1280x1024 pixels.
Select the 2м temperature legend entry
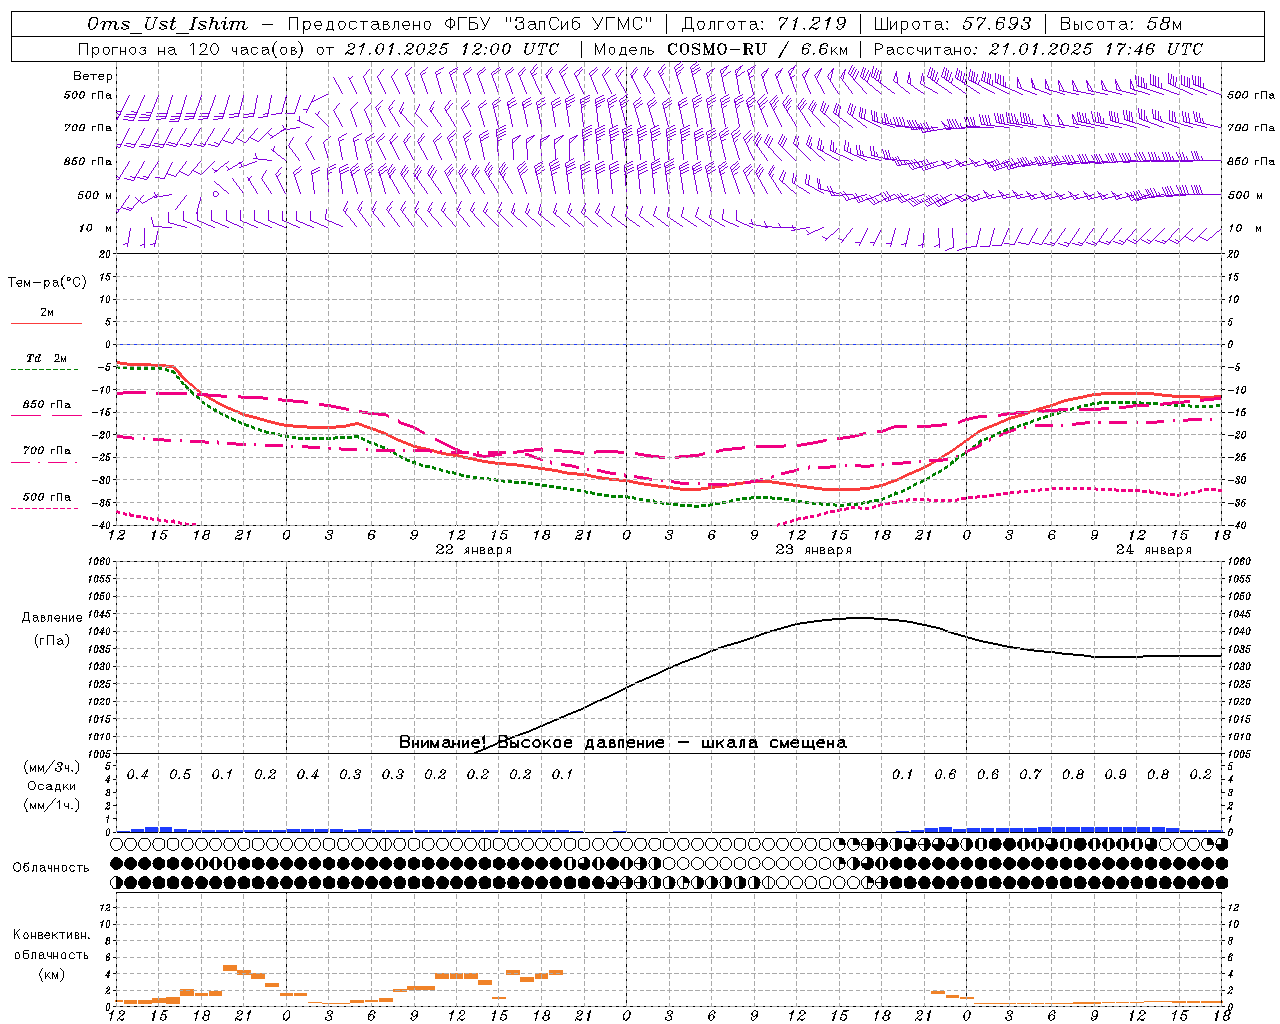[x=47, y=312]
